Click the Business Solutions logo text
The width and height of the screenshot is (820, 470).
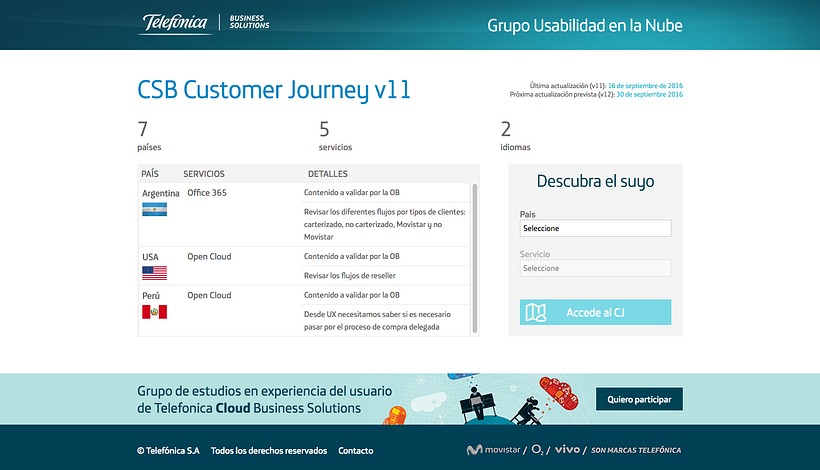point(249,21)
